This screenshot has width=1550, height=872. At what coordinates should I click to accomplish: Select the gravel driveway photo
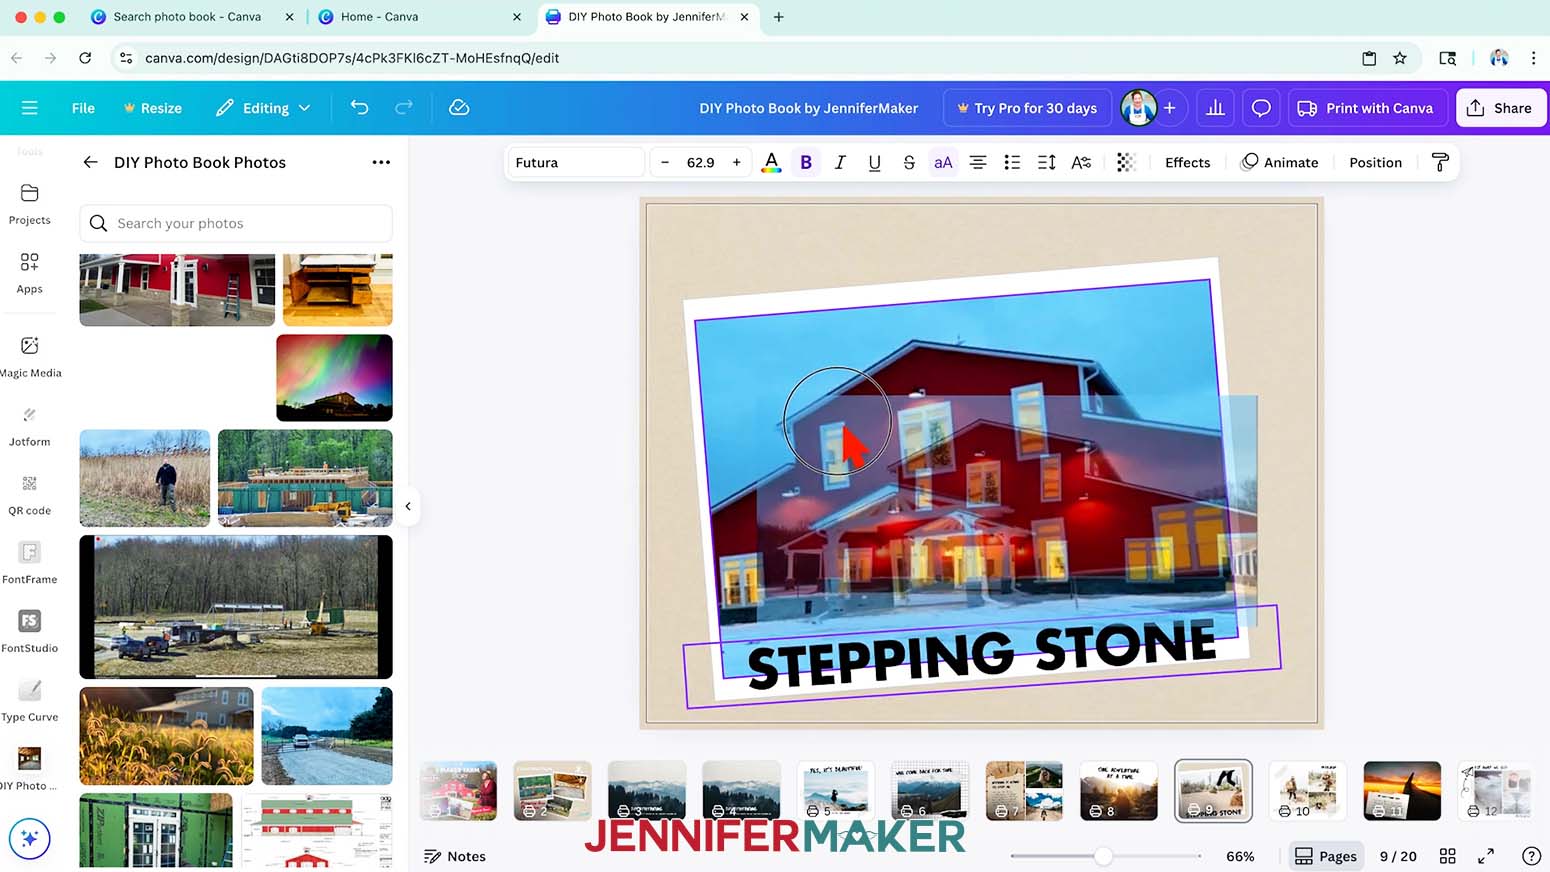(x=327, y=736)
